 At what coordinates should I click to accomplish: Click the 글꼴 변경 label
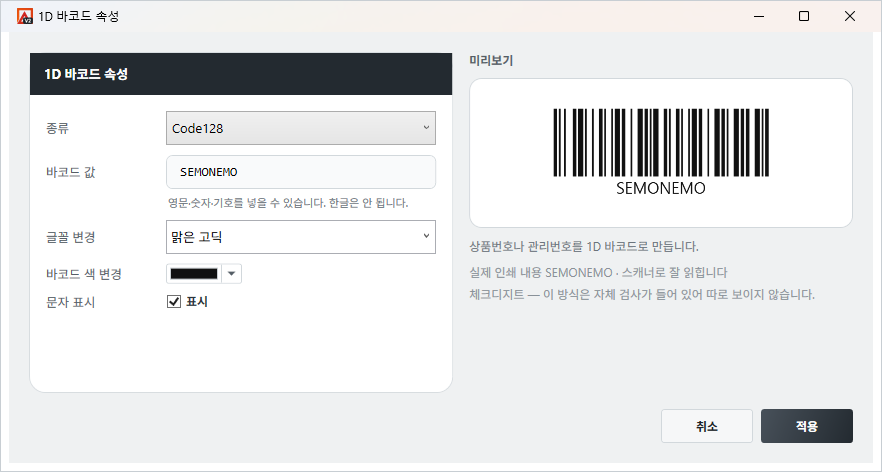[71, 237]
